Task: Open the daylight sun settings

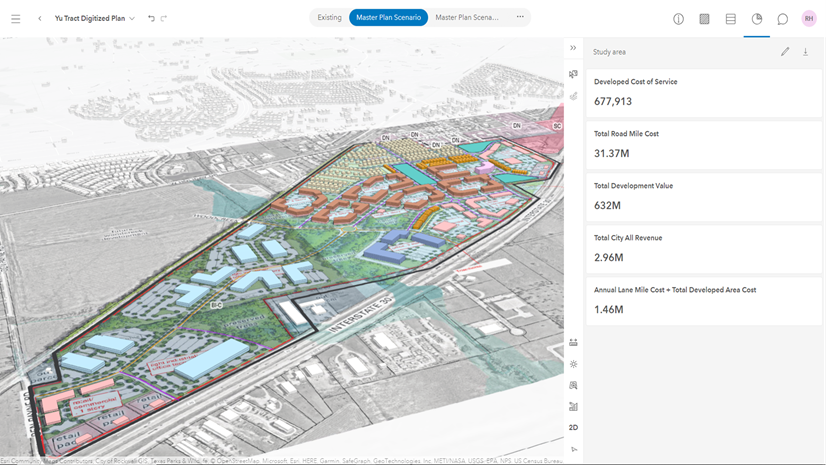Action: [x=573, y=364]
